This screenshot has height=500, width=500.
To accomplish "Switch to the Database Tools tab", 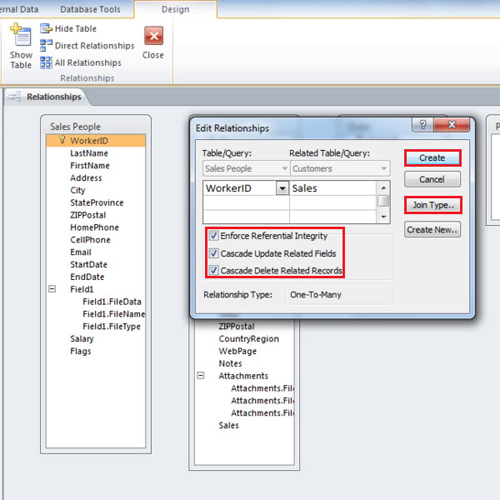I will (x=90, y=9).
